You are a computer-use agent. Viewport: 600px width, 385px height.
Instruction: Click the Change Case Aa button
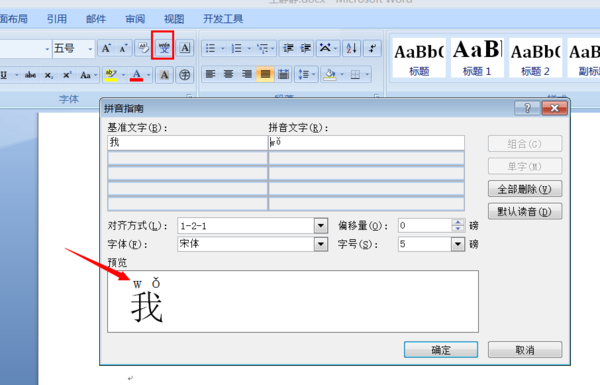(85, 75)
